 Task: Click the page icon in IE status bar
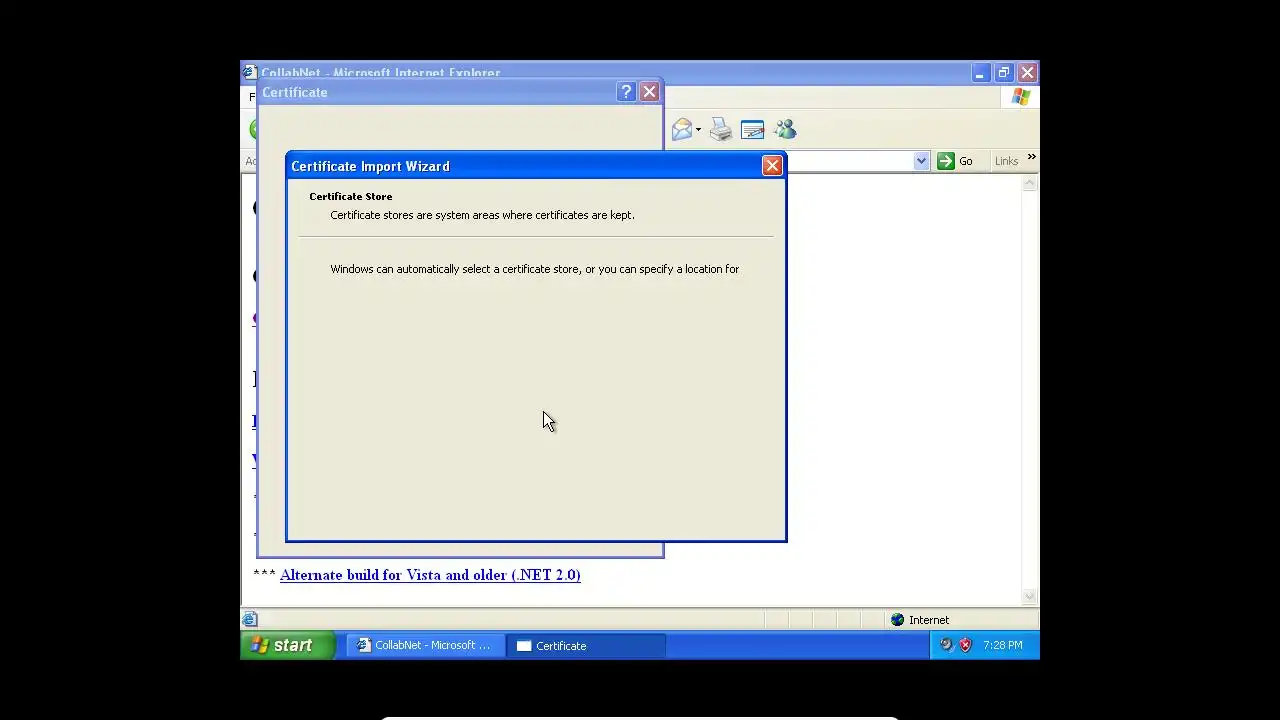coord(250,620)
